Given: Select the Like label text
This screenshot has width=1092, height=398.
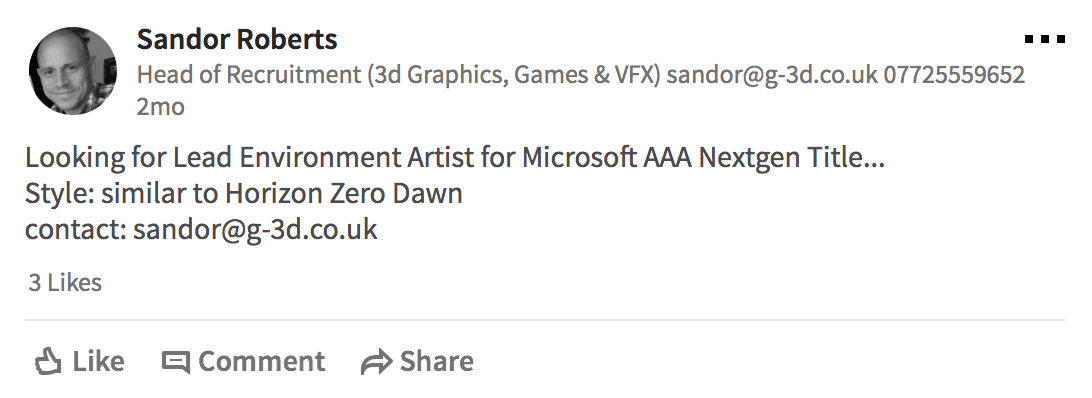Looking at the screenshot, I should [x=98, y=361].
